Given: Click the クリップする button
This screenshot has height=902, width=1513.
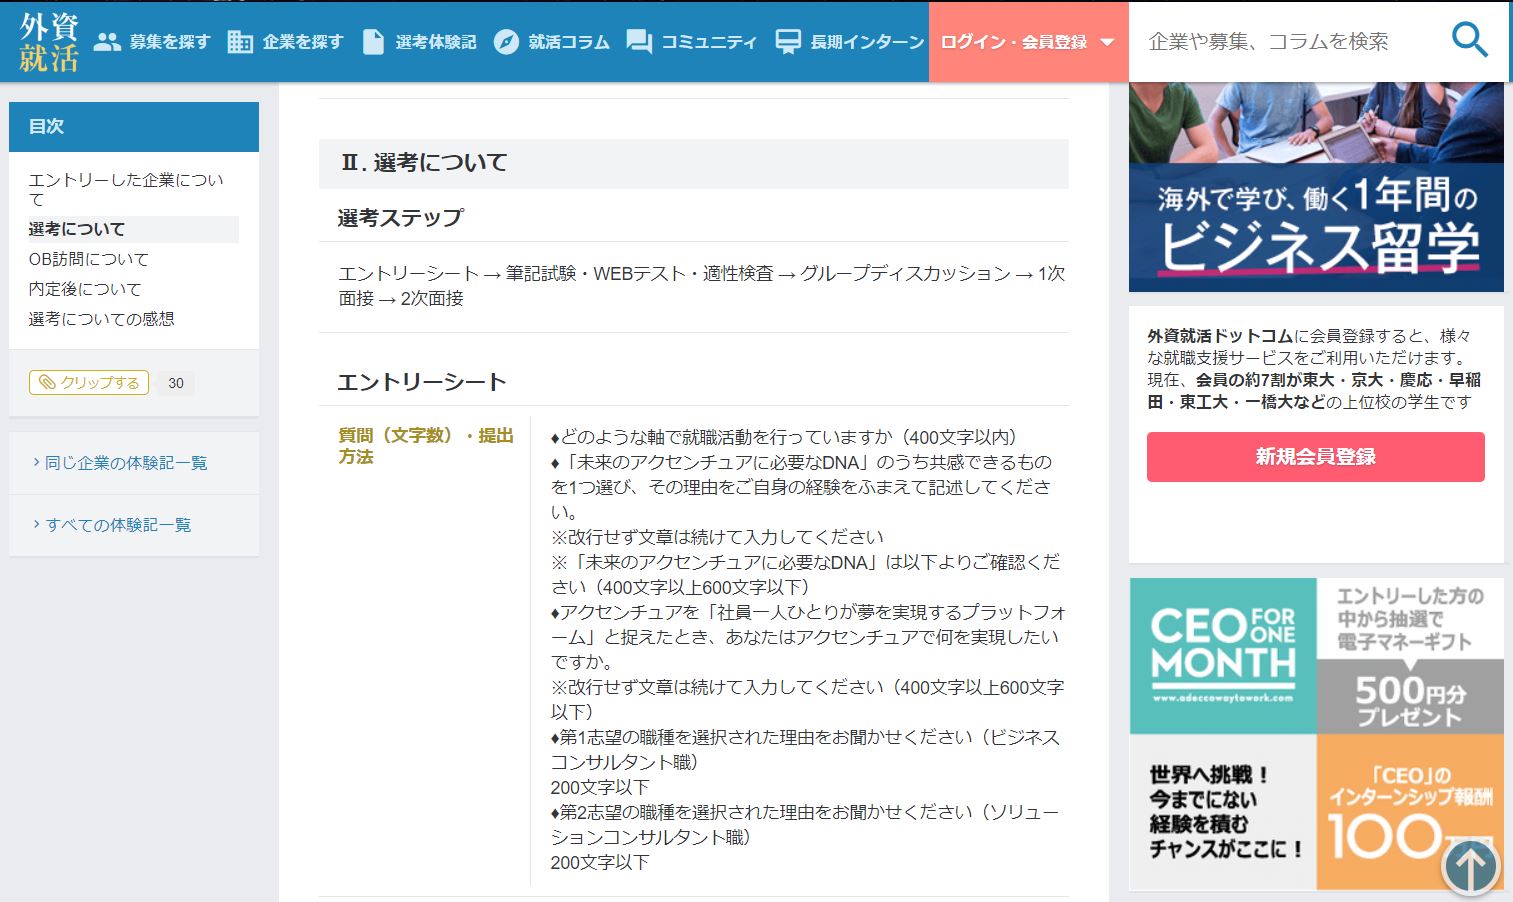Looking at the screenshot, I should pyautogui.click(x=89, y=383).
